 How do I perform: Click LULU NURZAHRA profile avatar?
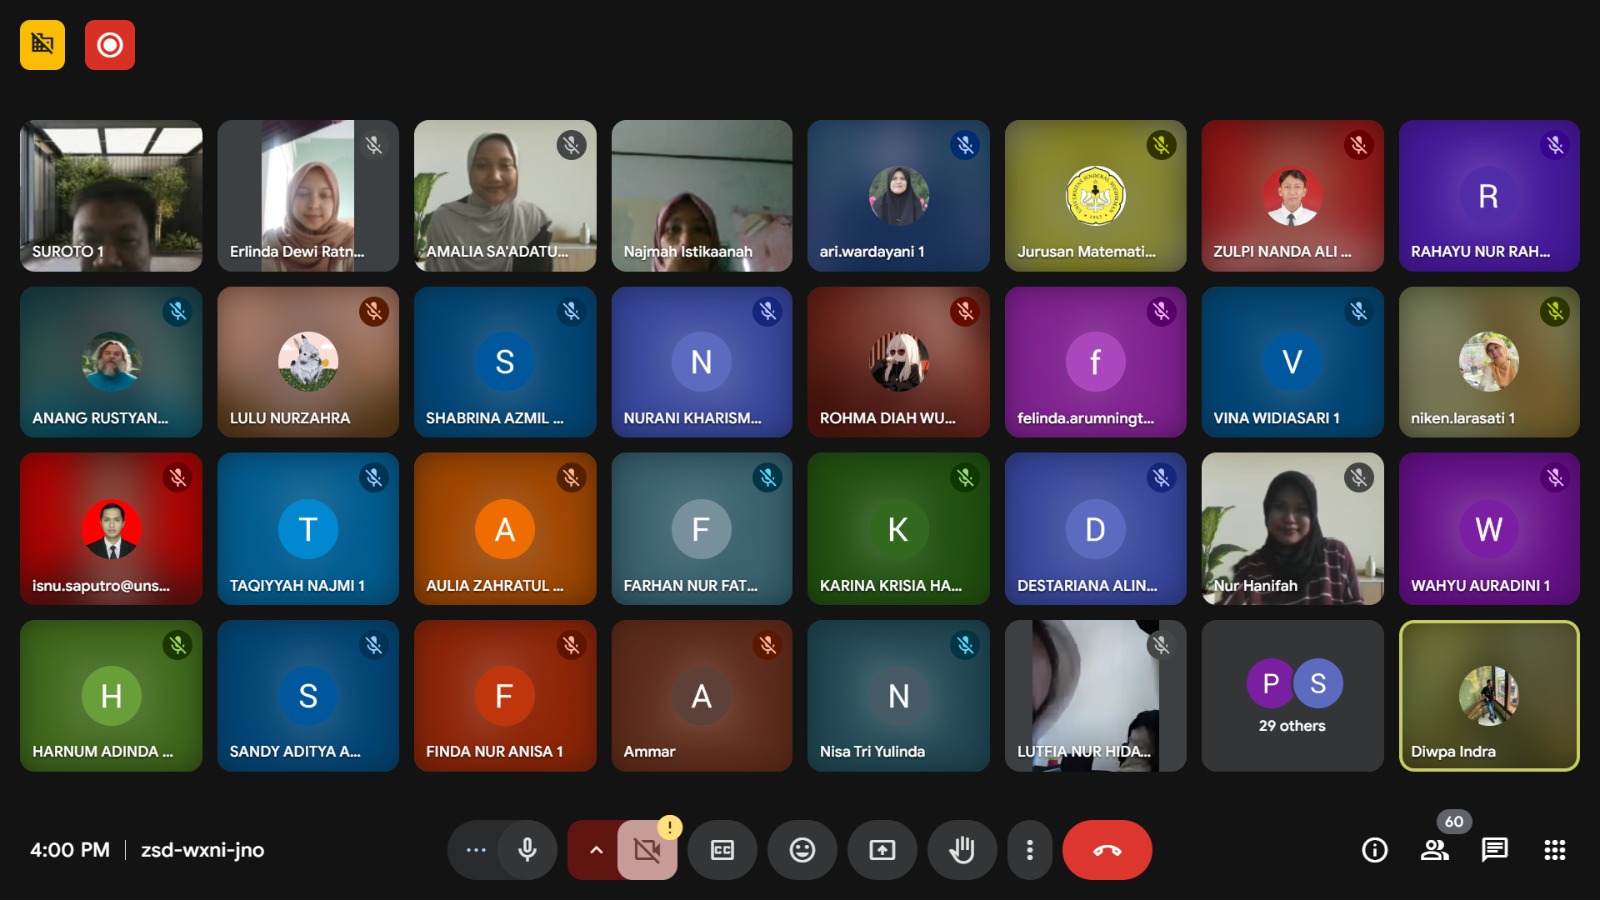pos(308,362)
